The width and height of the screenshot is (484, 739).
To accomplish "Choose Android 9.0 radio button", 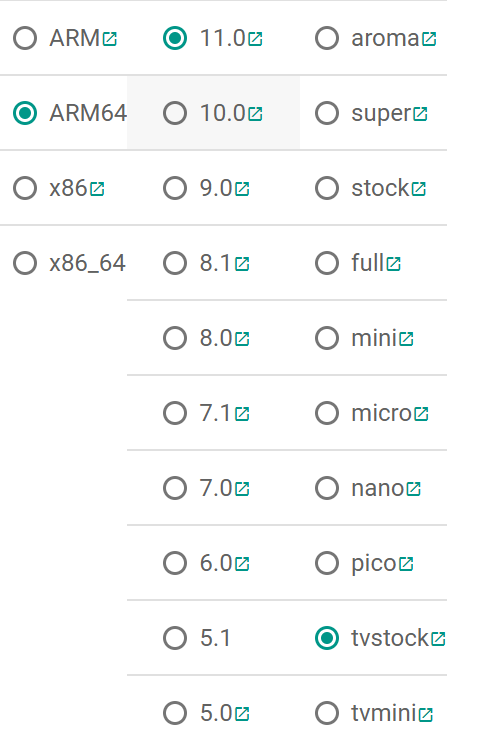I will [x=175, y=188].
